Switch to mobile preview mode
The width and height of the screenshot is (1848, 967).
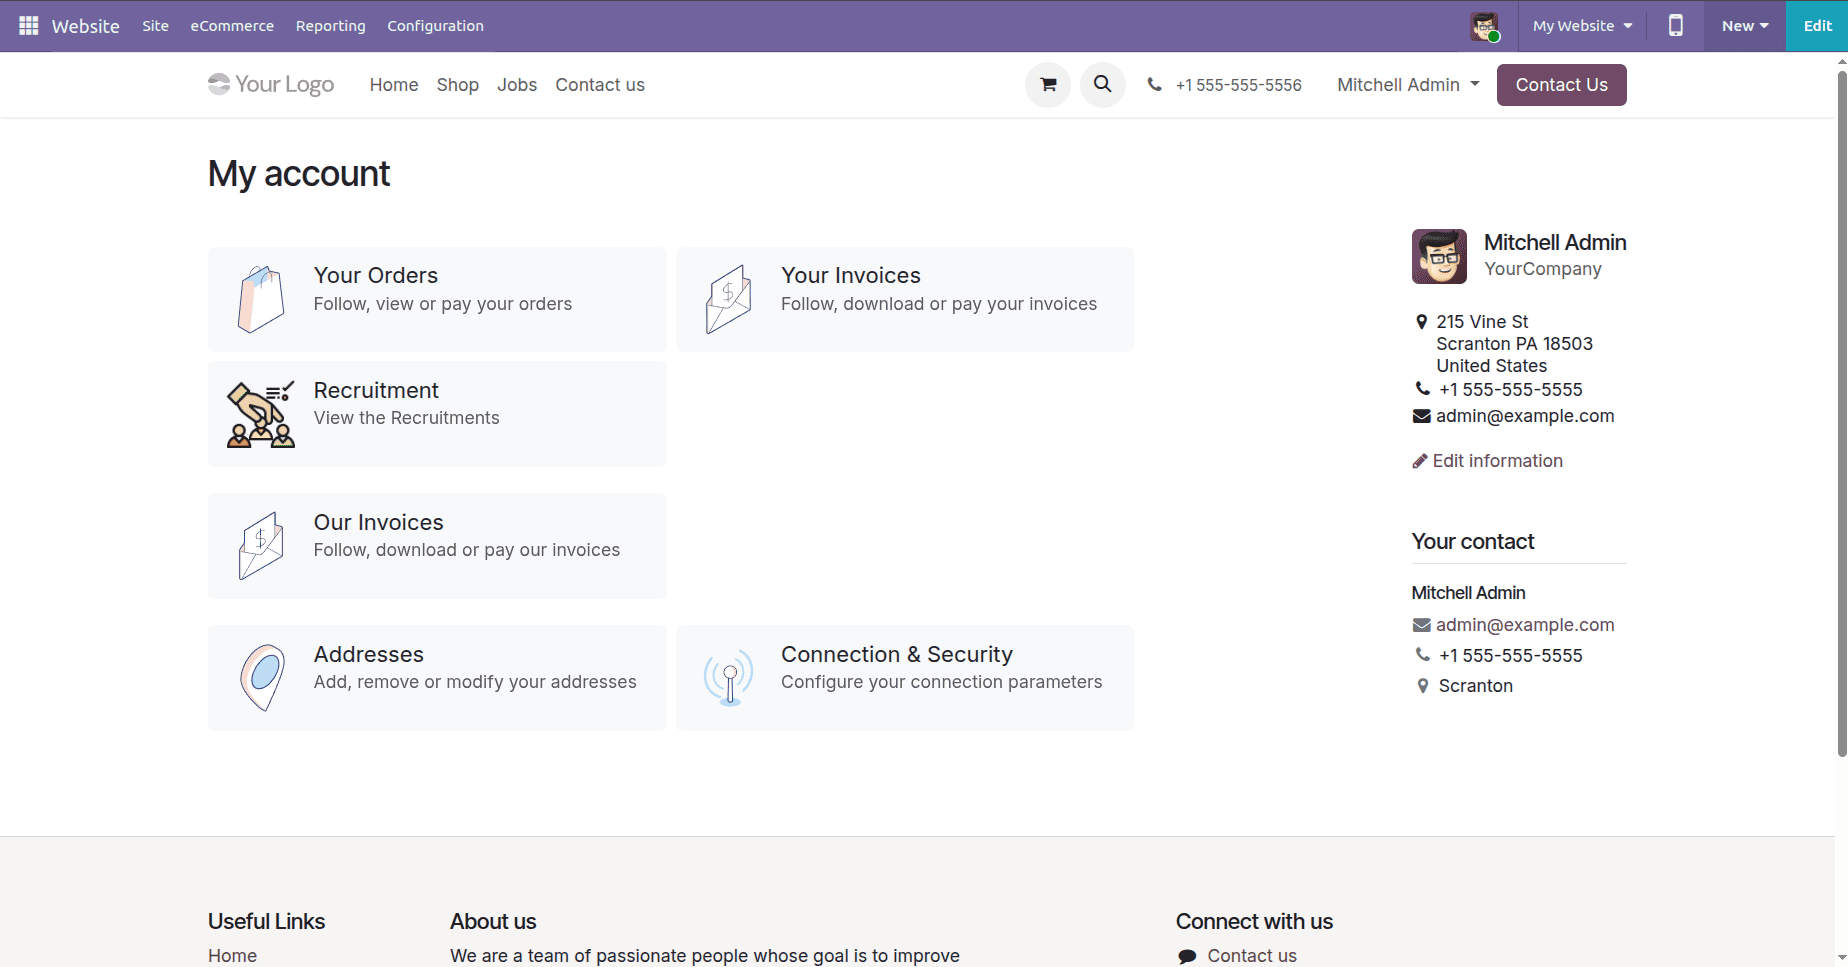tap(1675, 26)
